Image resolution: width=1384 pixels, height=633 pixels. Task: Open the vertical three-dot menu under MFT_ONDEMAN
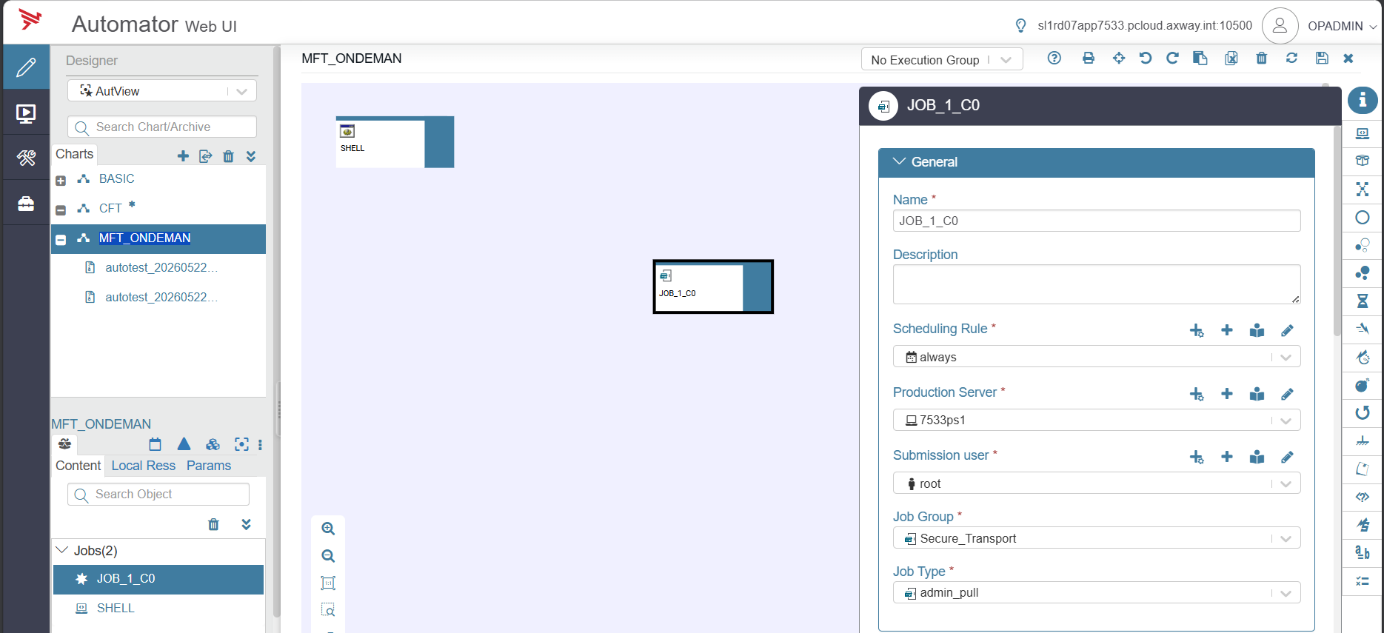tap(260, 444)
